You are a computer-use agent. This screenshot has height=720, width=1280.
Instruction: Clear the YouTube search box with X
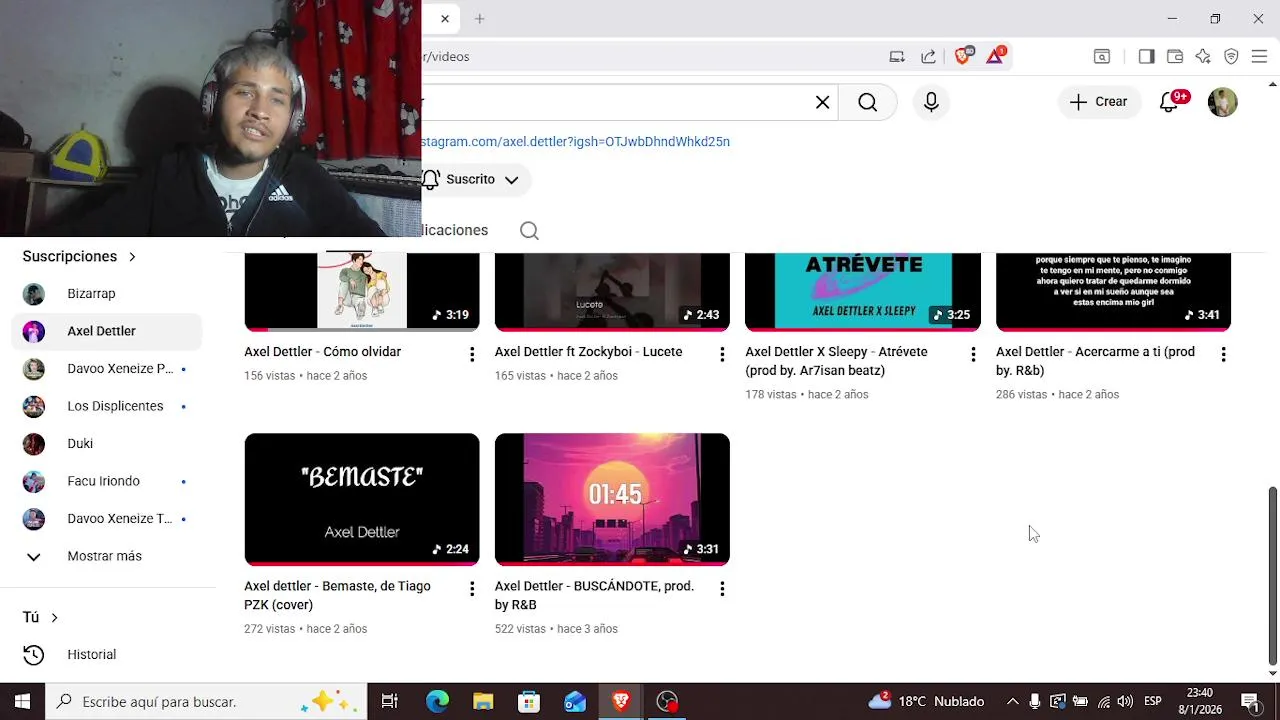(x=822, y=102)
